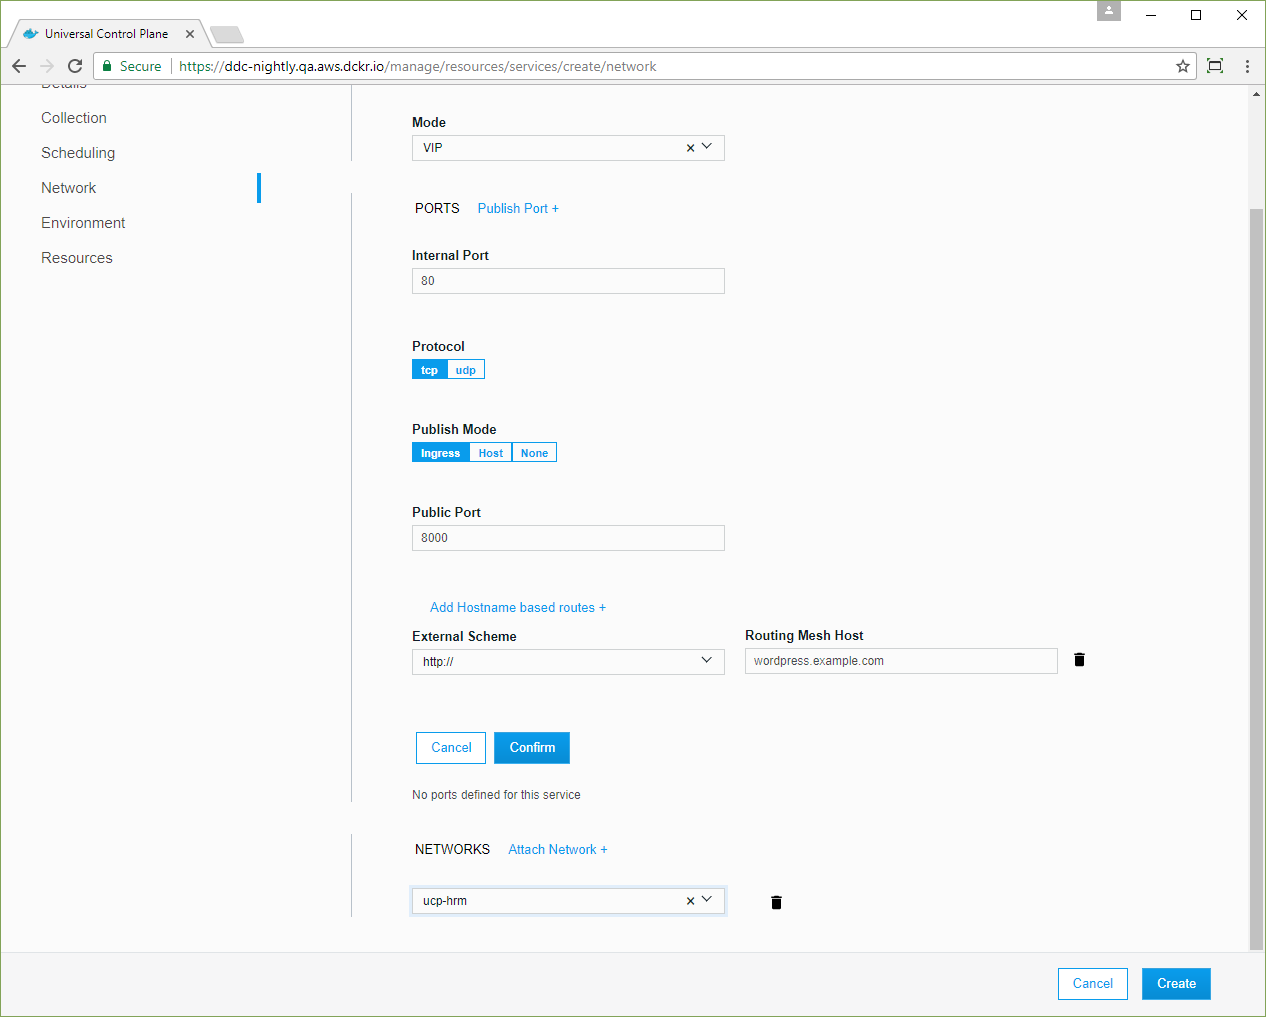
Task: Set Publish Mode to None
Action: click(534, 453)
